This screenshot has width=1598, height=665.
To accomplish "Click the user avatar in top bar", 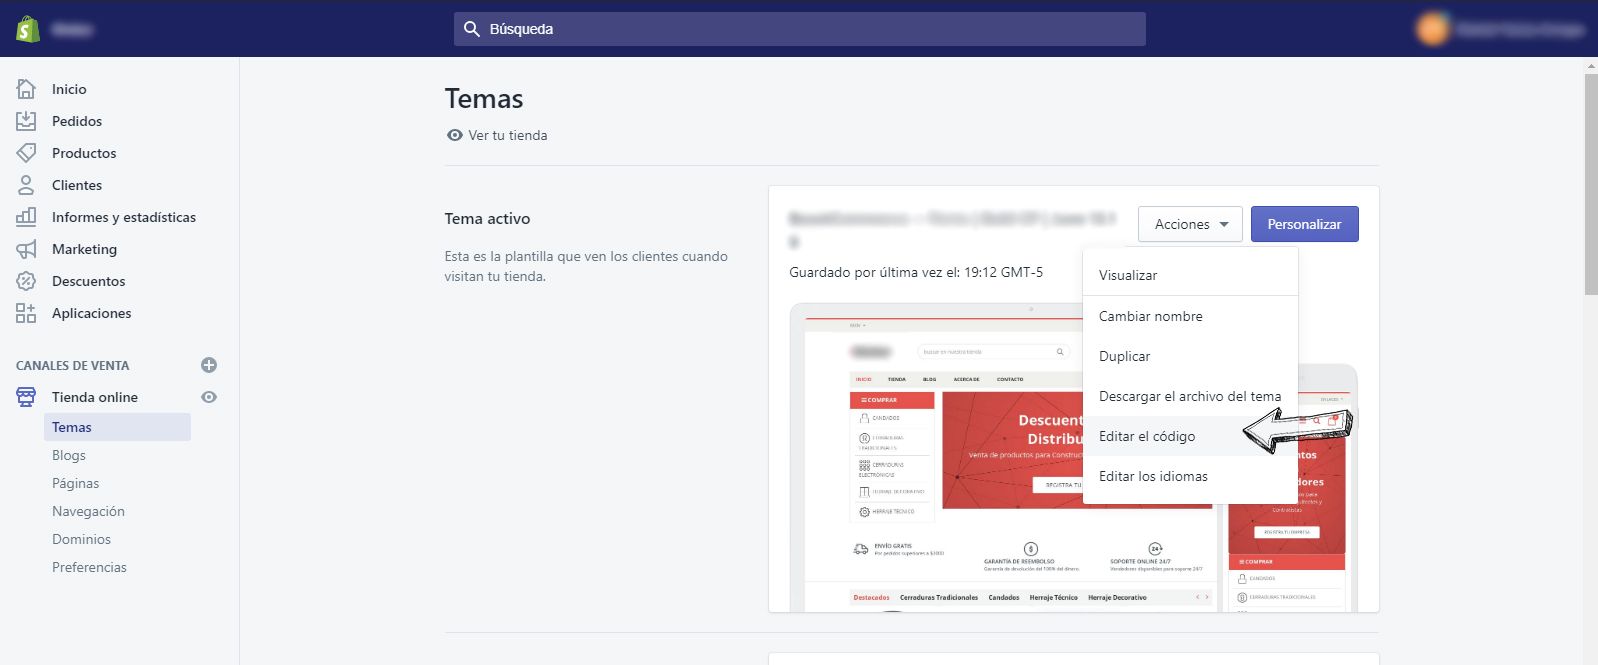I will 1432,29.
